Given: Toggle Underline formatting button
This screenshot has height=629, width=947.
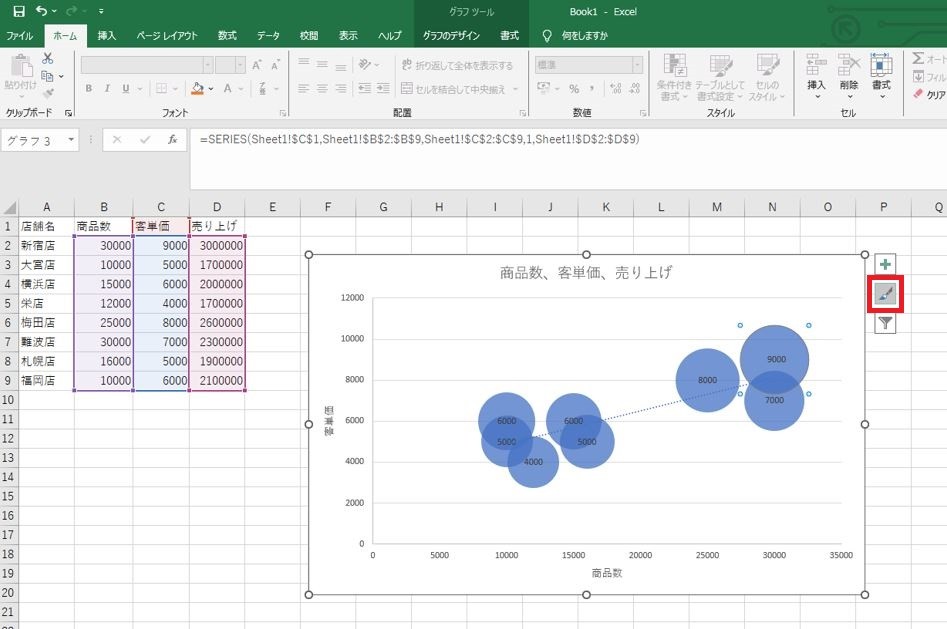Looking at the screenshot, I should tap(126, 88).
